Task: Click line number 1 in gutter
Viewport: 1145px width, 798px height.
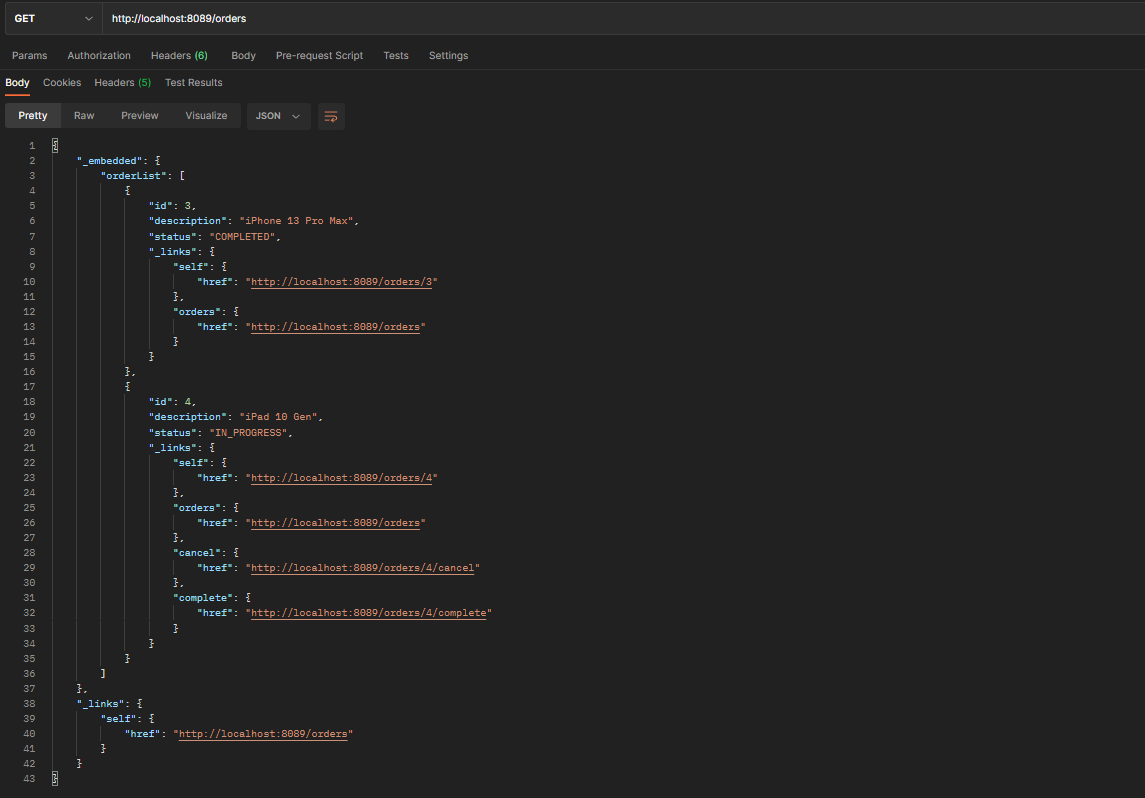Action: pos(31,146)
